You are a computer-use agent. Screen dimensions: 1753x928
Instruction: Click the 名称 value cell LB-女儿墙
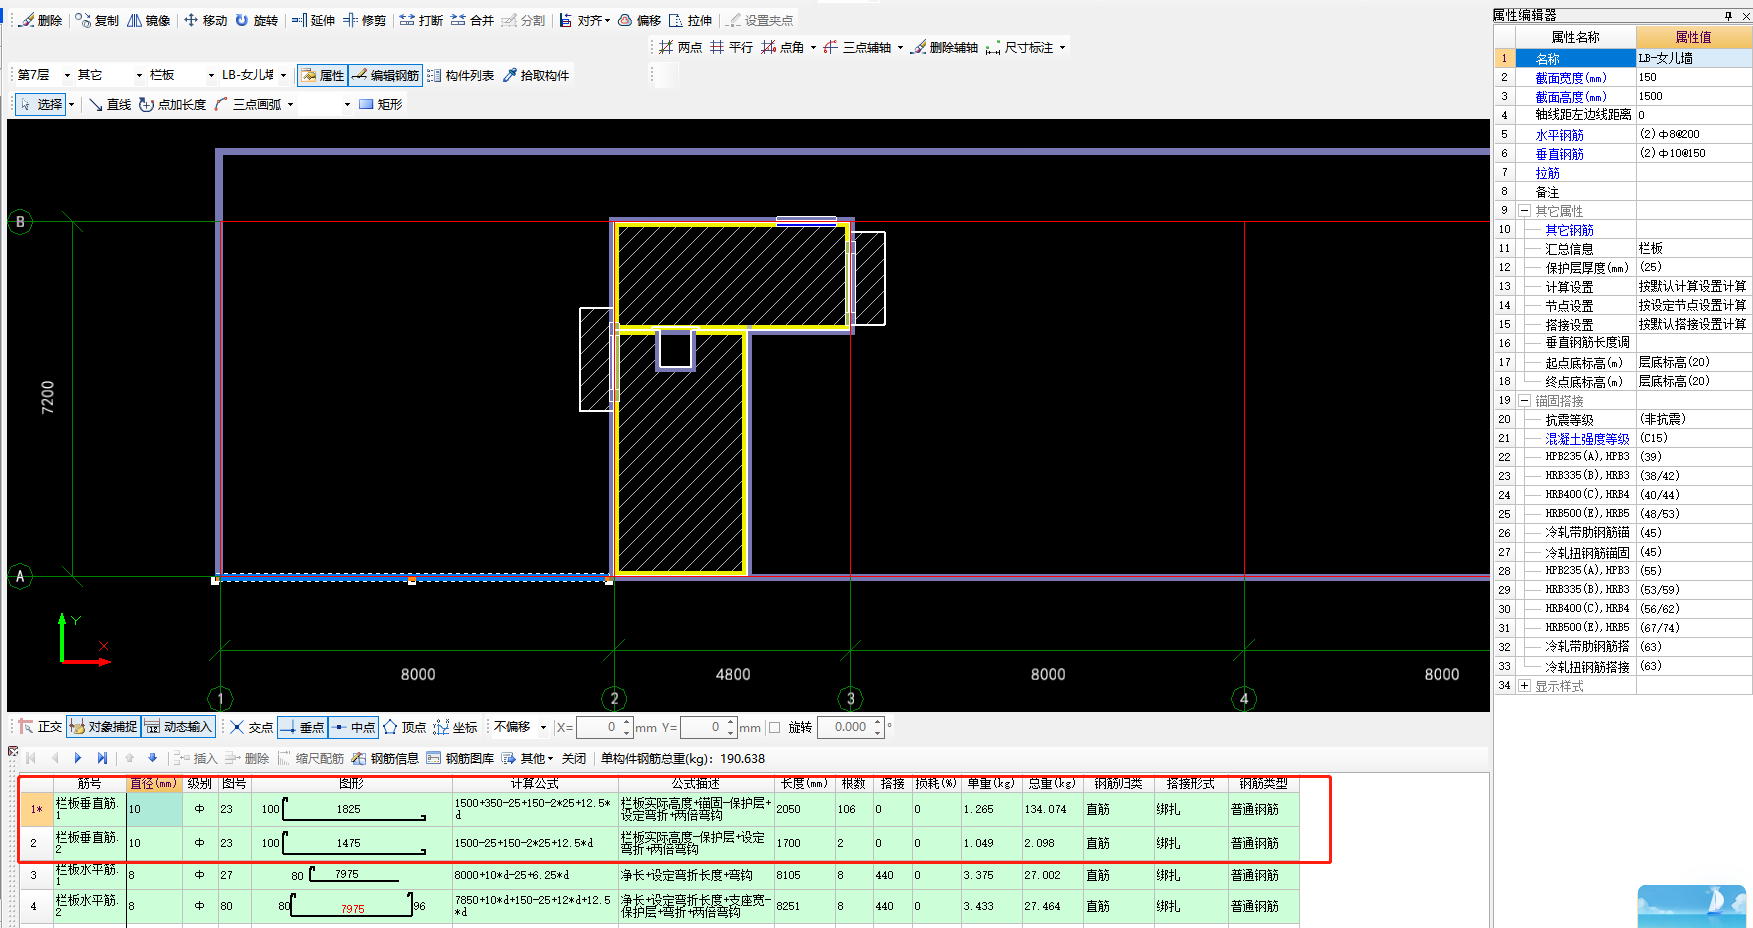click(x=1694, y=58)
